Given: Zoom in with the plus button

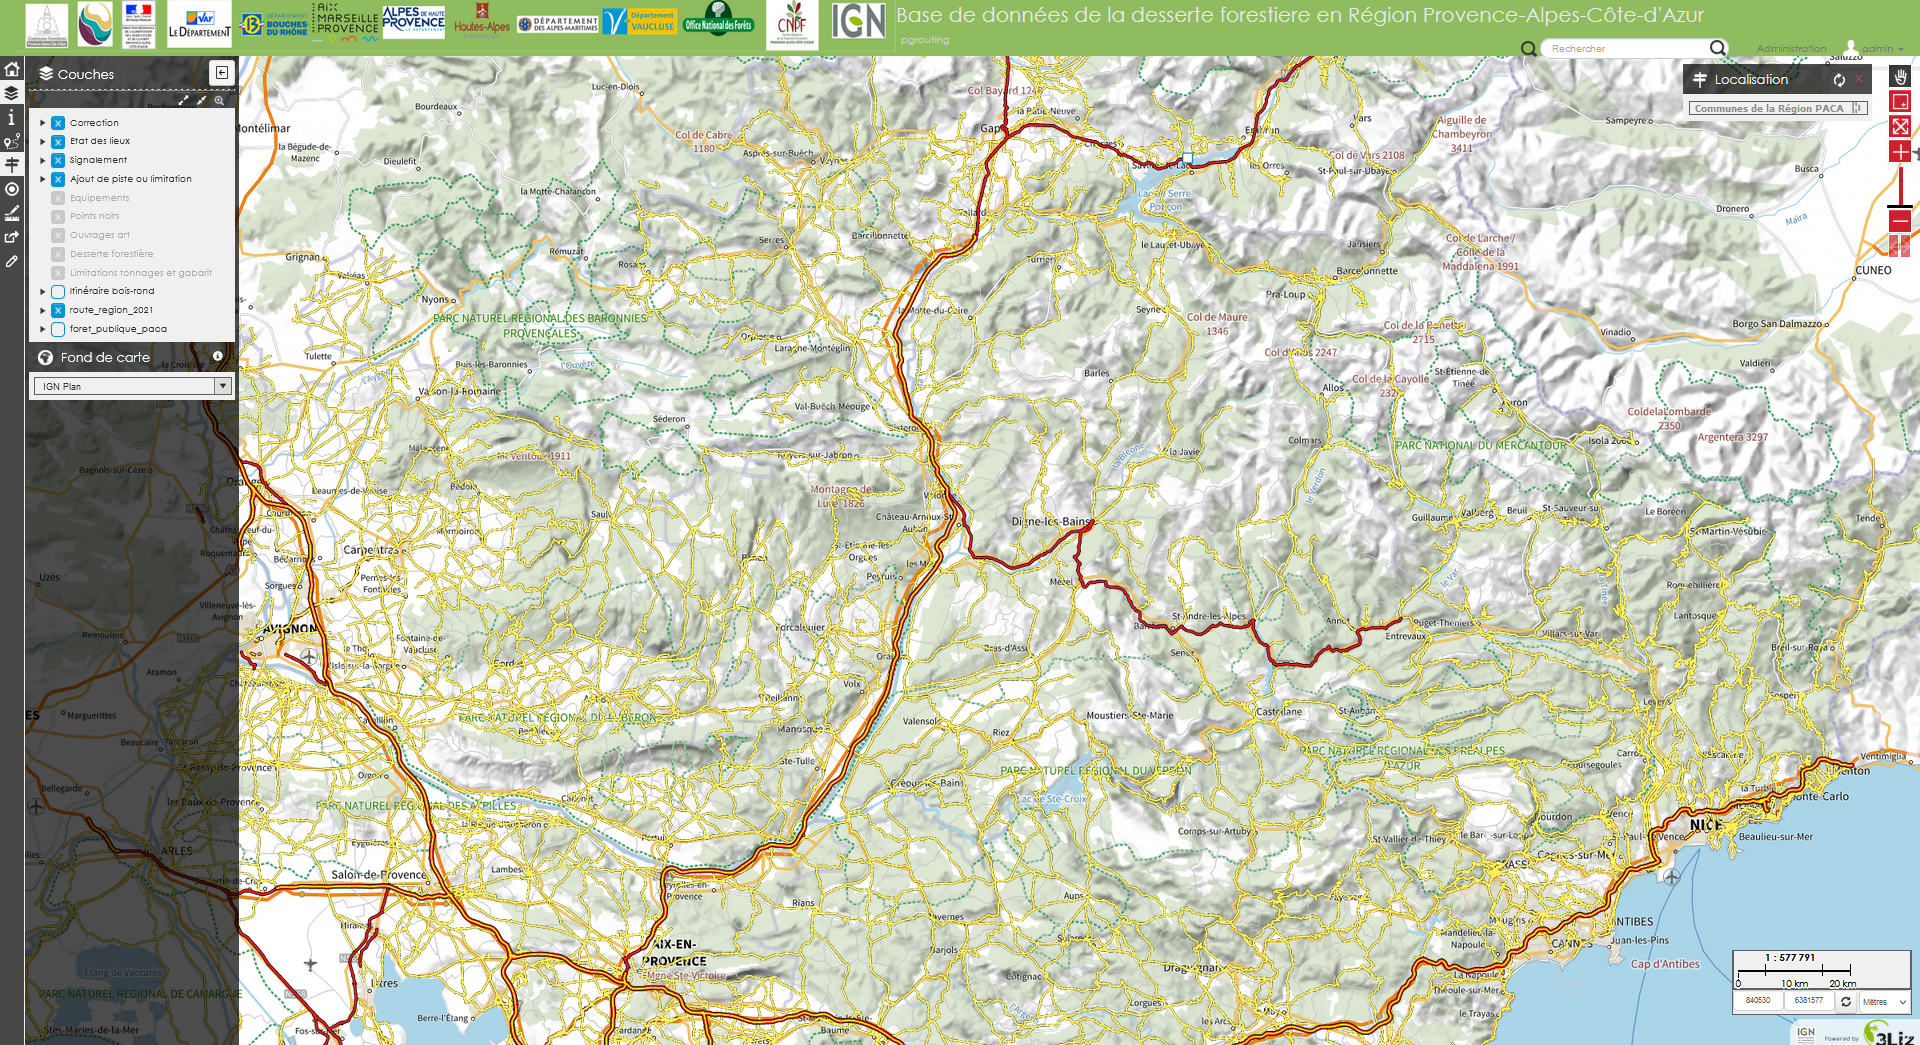Looking at the screenshot, I should click(x=1900, y=152).
